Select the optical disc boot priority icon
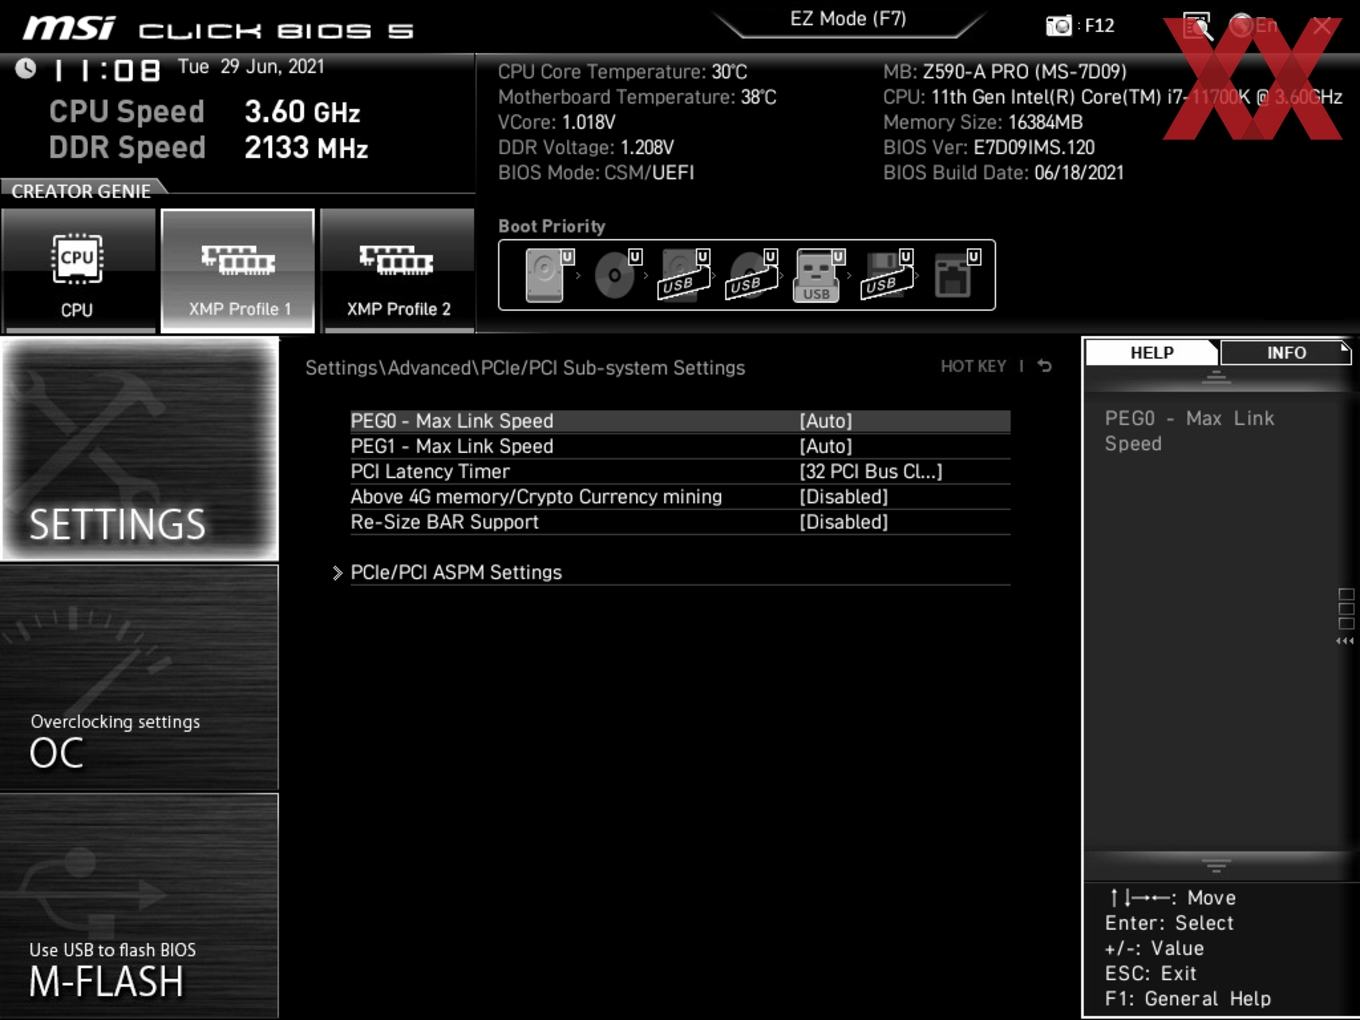 [x=616, y=275]
